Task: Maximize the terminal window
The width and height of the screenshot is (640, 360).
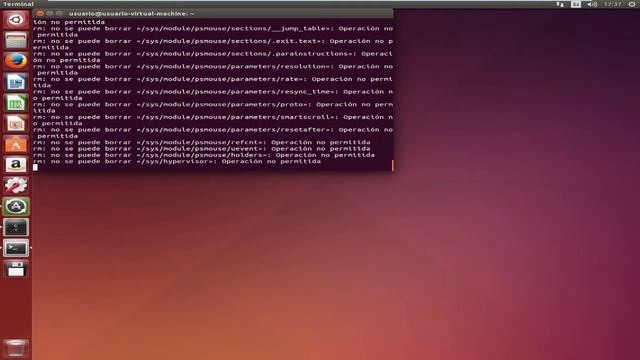Action: (60, 13)
